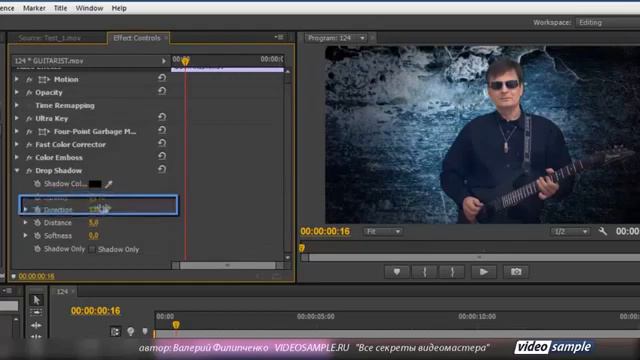
Task: Expand the Ultra Key properties
Action: (16, 118)
